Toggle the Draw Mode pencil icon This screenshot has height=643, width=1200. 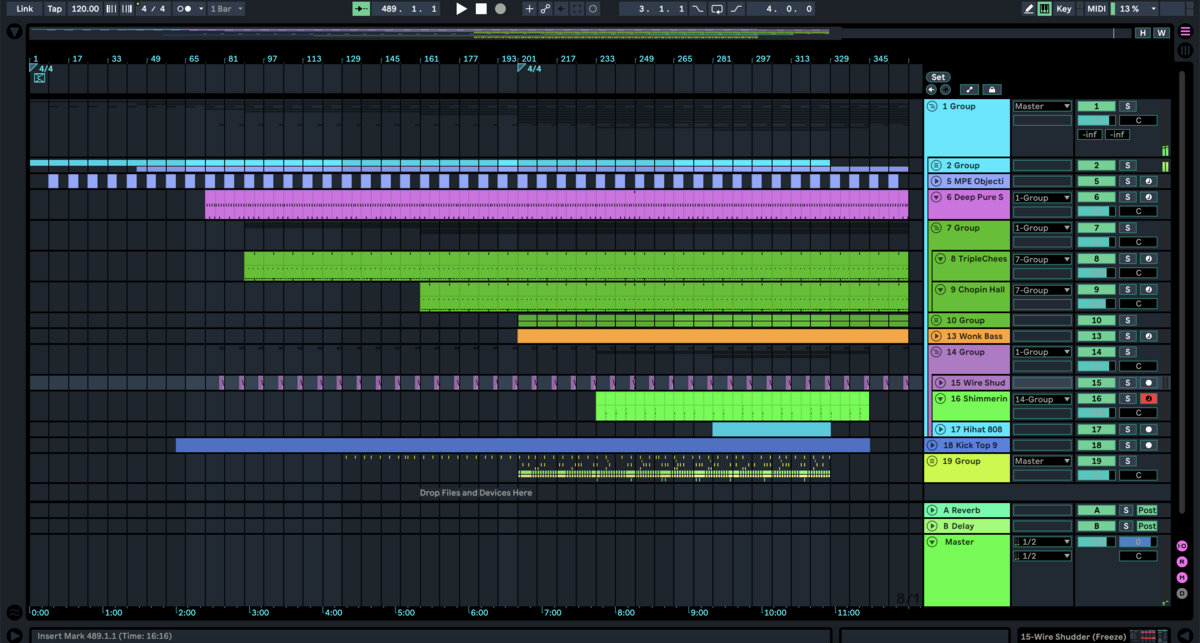[1029, 9]
